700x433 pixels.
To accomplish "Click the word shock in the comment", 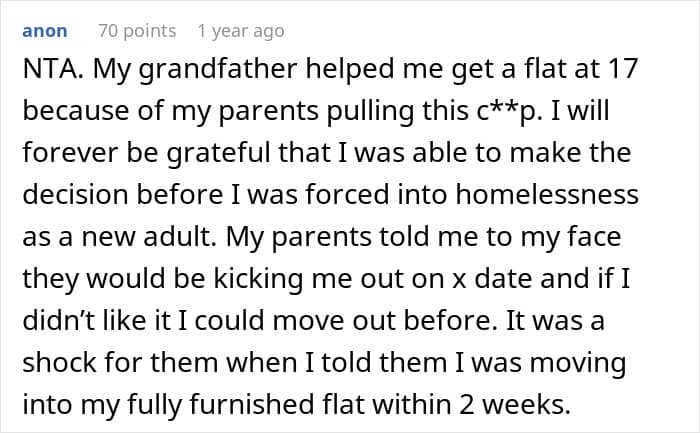I will tap(59, 362).
